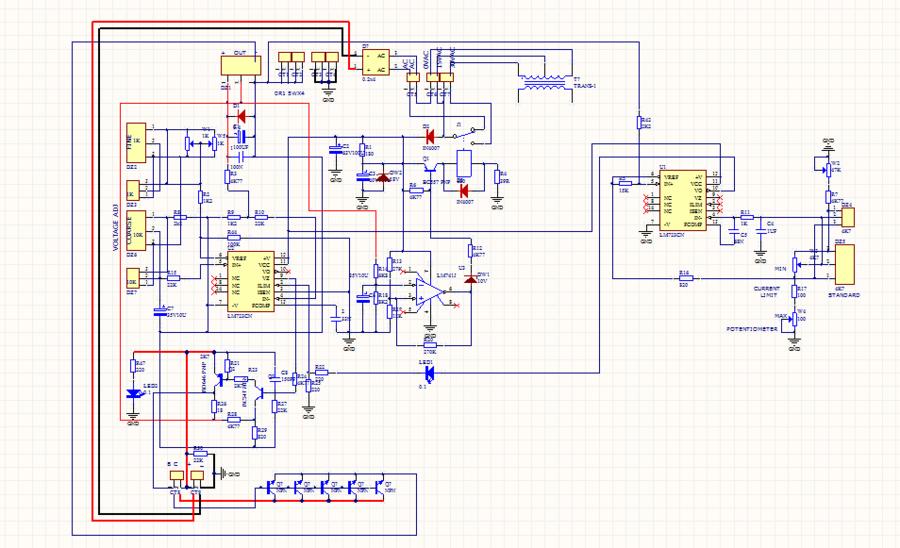Click the left LM723CN regulator chip
Screen dimensions: 900x548
click(244, 284)
